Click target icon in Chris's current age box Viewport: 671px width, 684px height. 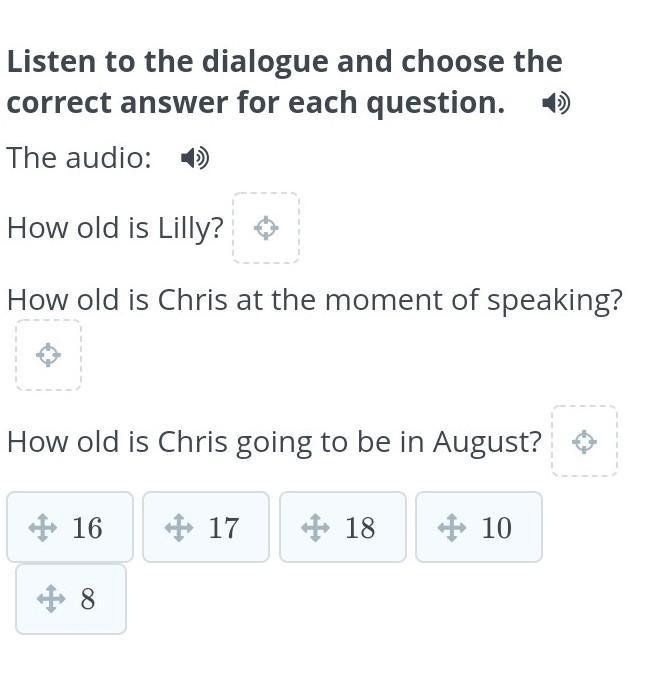click(48, 355)
